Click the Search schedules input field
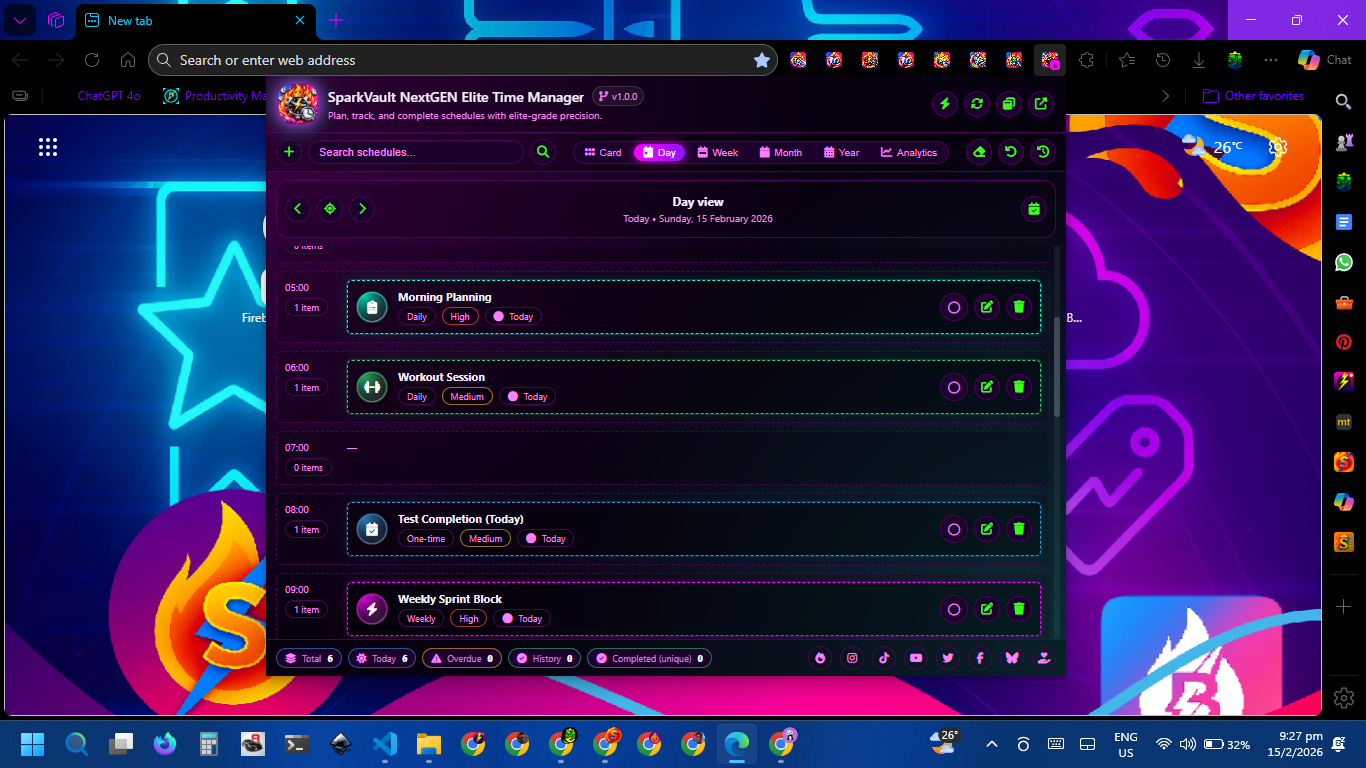The image size is (1366, 768). [x=415, y=152]
